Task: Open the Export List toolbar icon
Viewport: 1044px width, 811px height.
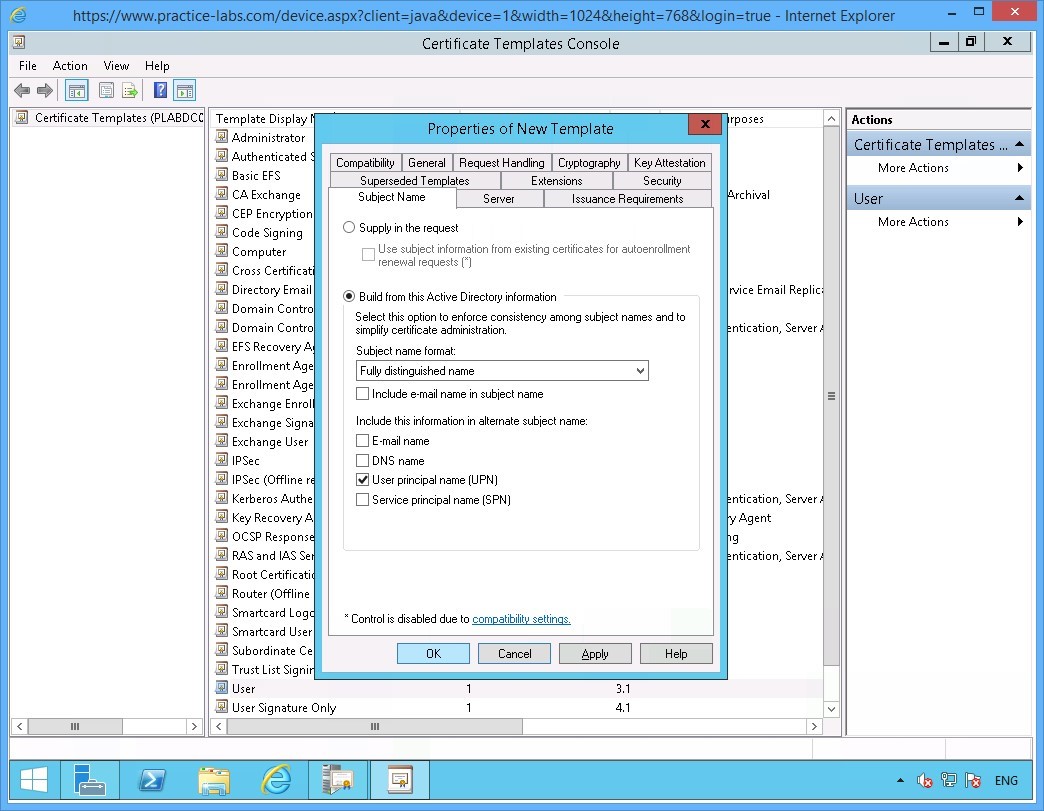Action: coord(130,90)
